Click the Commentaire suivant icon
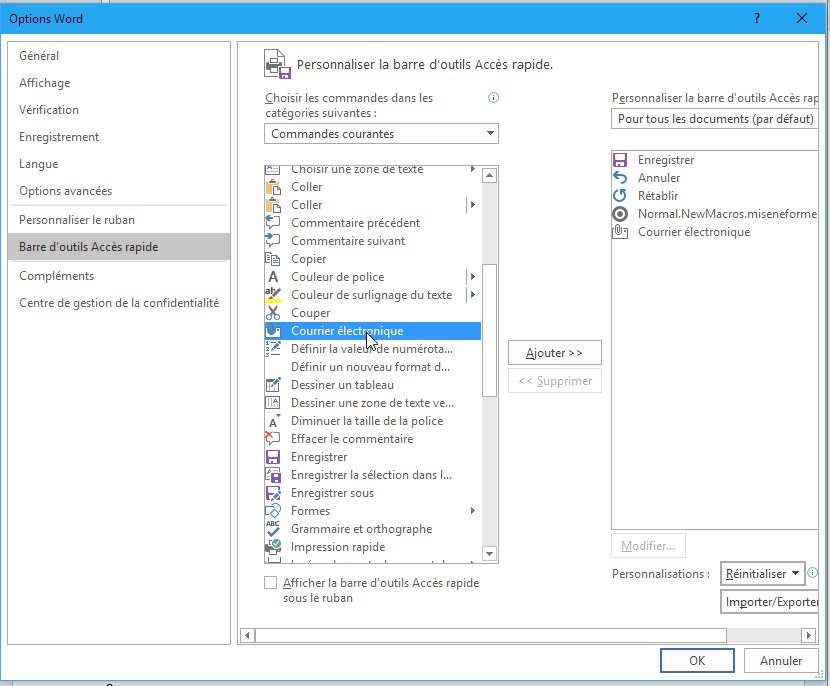 coord(273,241)
